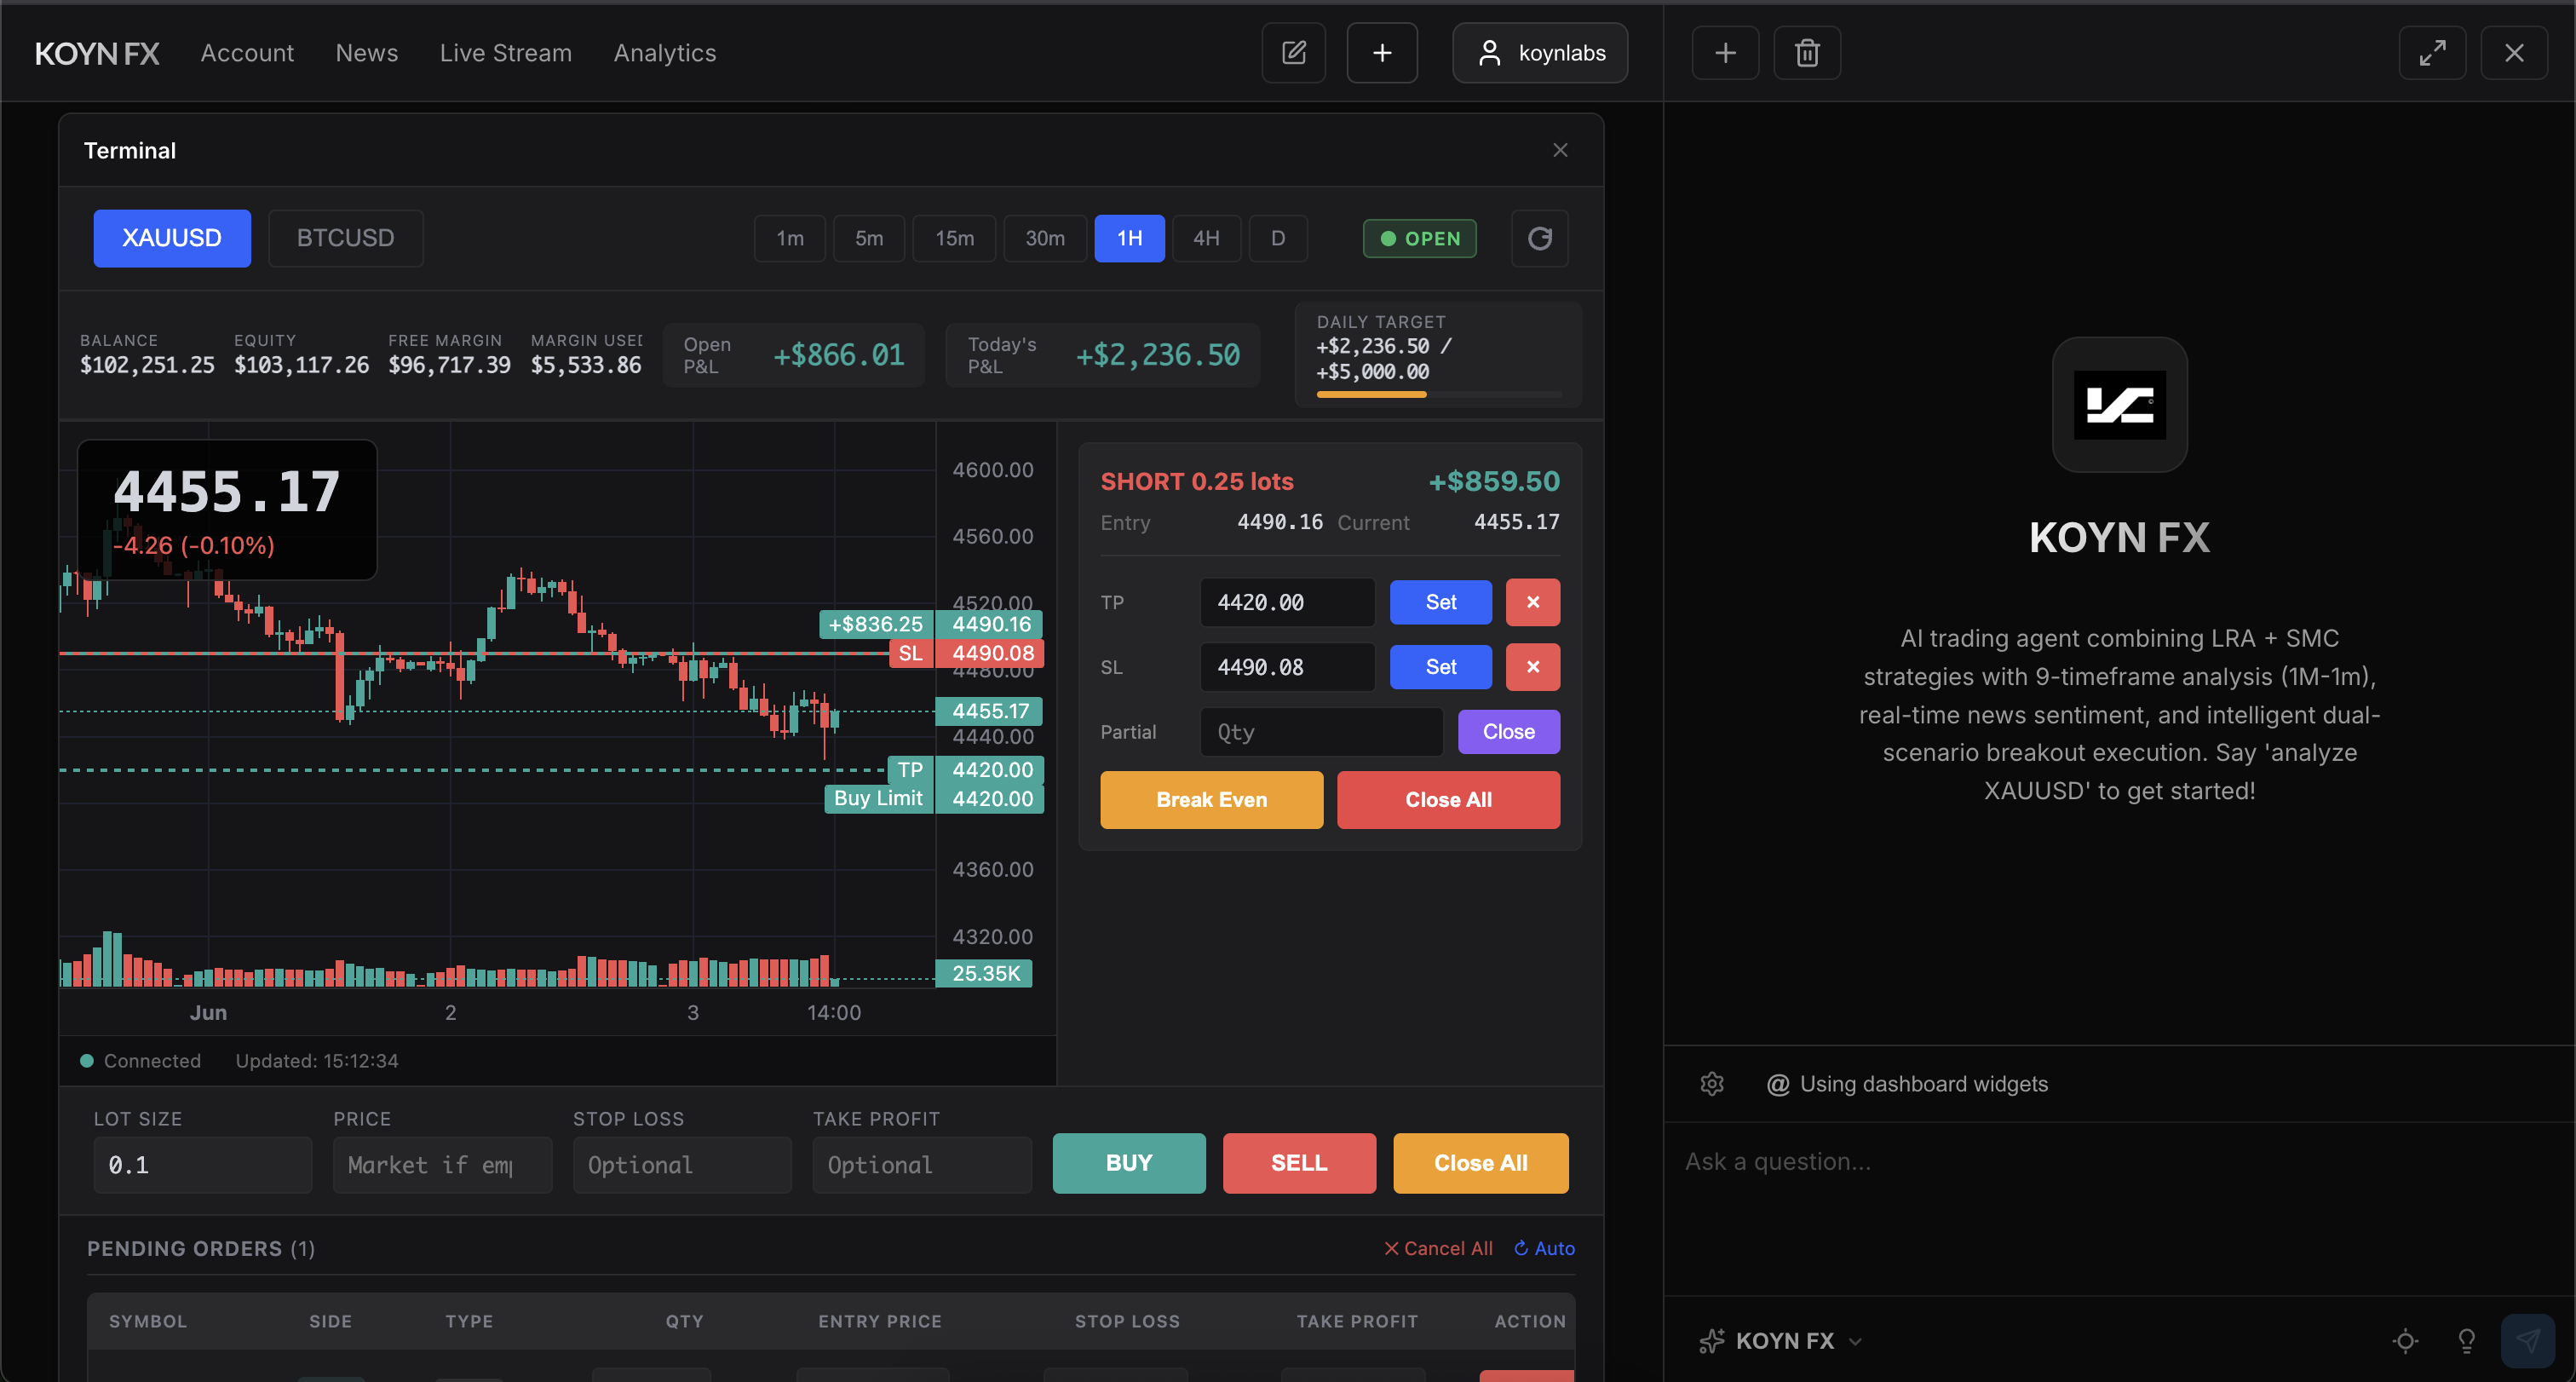
Task: Select the D daily timeframe
Action: (1277, 238)
